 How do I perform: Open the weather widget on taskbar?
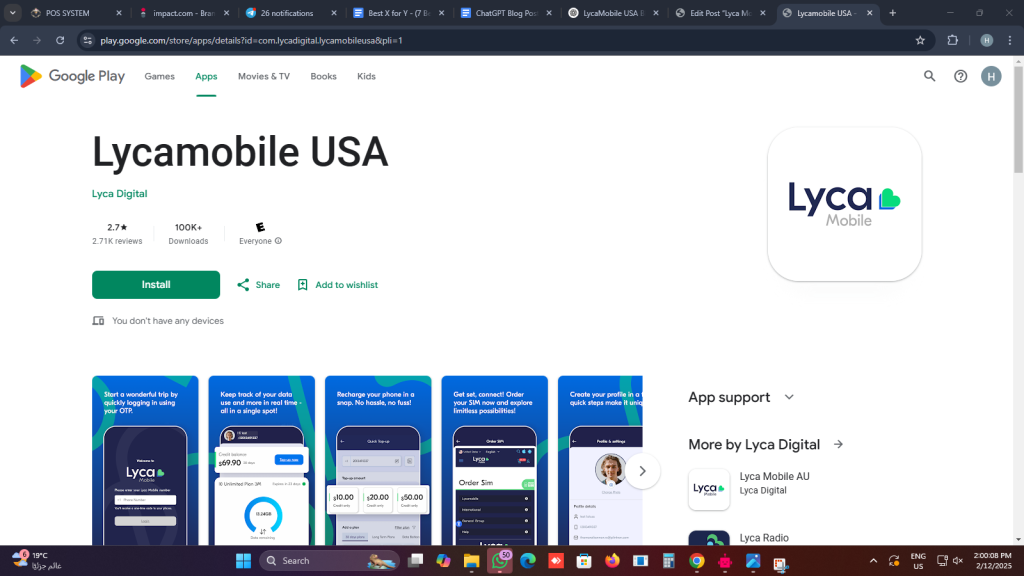pos(37,561)
